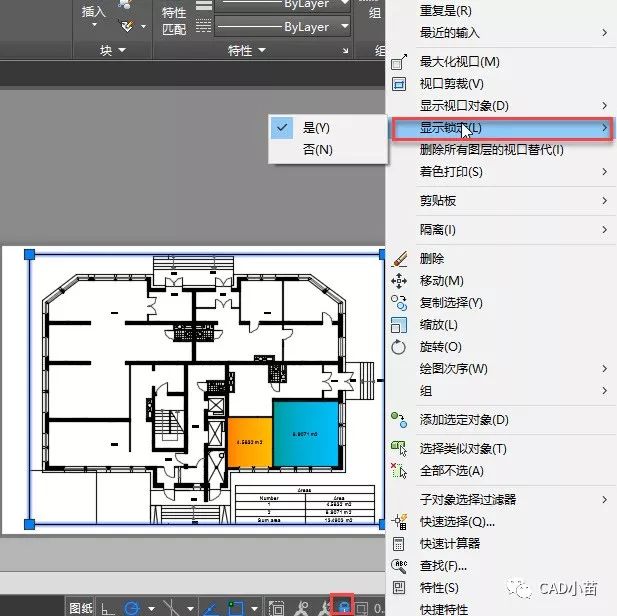Select 否(N) to unlock the viewport display
This screenshot has height=616, width=617.
click(x=317, y=150)
